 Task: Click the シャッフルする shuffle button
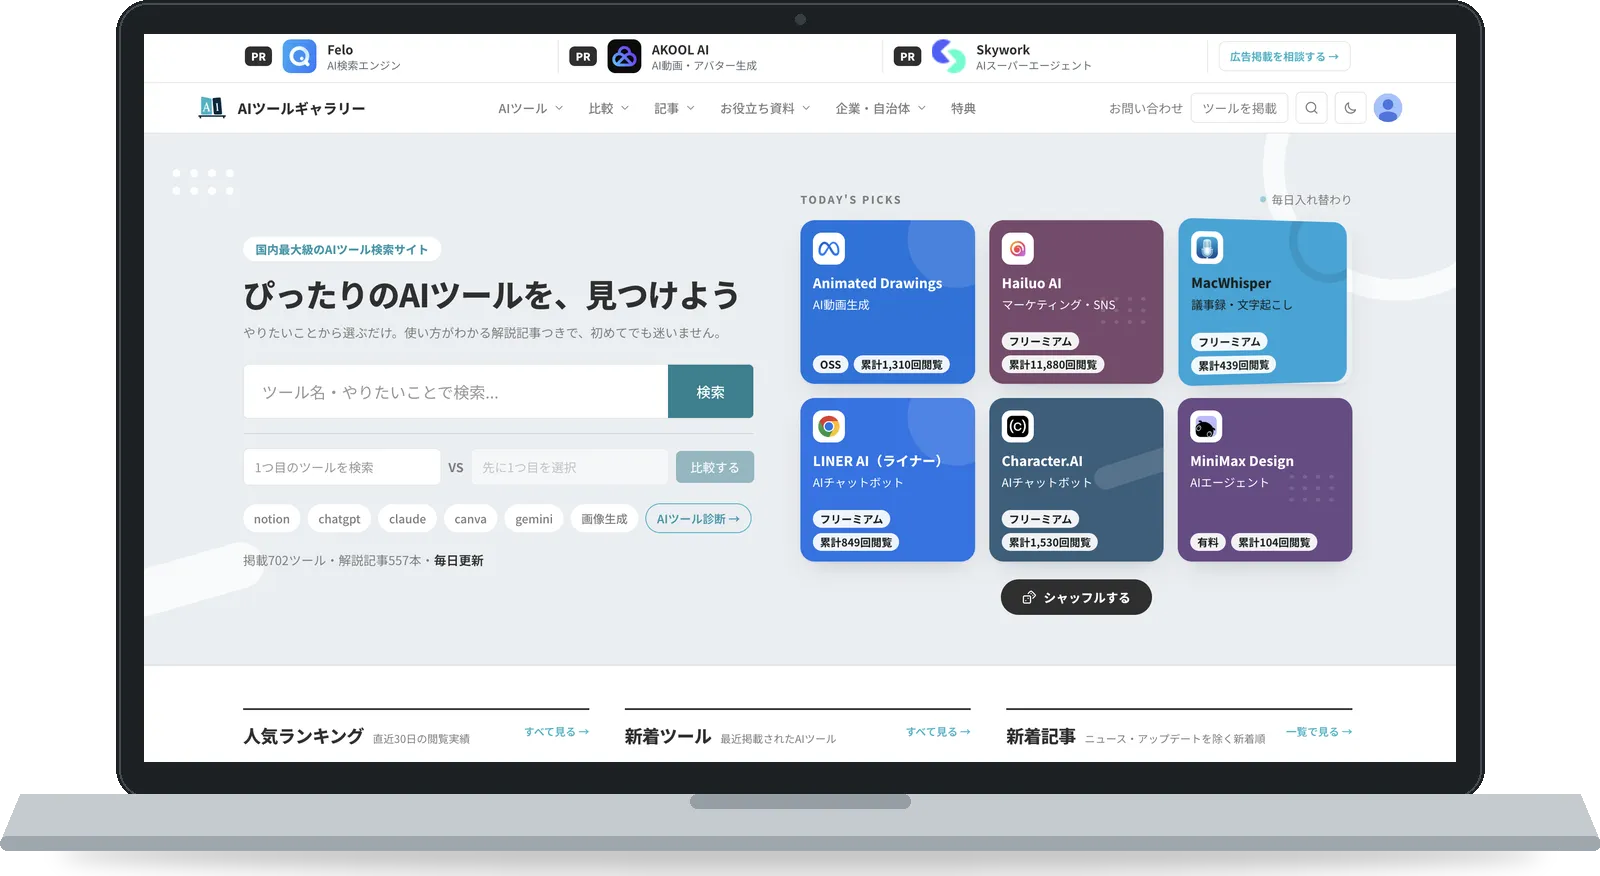click(1076, 597)
